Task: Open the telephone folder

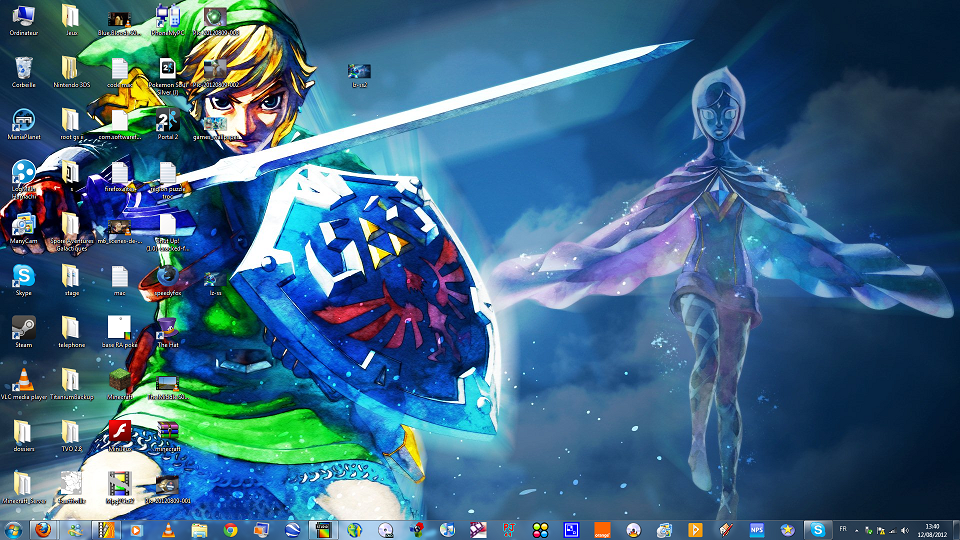Action: (71, 332)
